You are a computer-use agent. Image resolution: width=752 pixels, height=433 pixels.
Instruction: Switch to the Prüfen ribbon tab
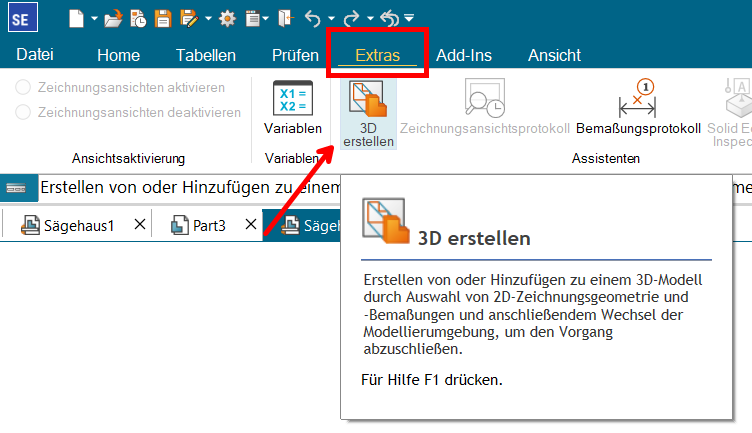(295, 55)
